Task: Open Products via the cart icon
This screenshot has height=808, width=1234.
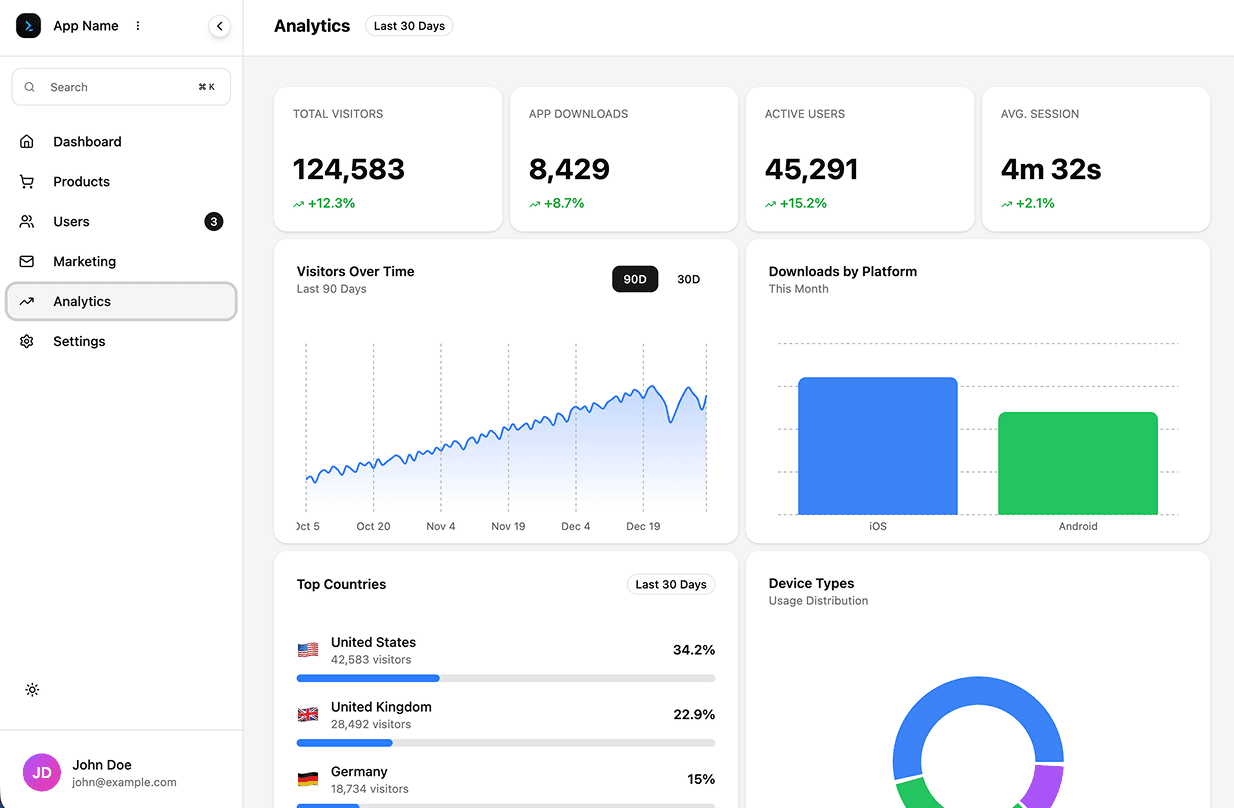Action: 26,181
